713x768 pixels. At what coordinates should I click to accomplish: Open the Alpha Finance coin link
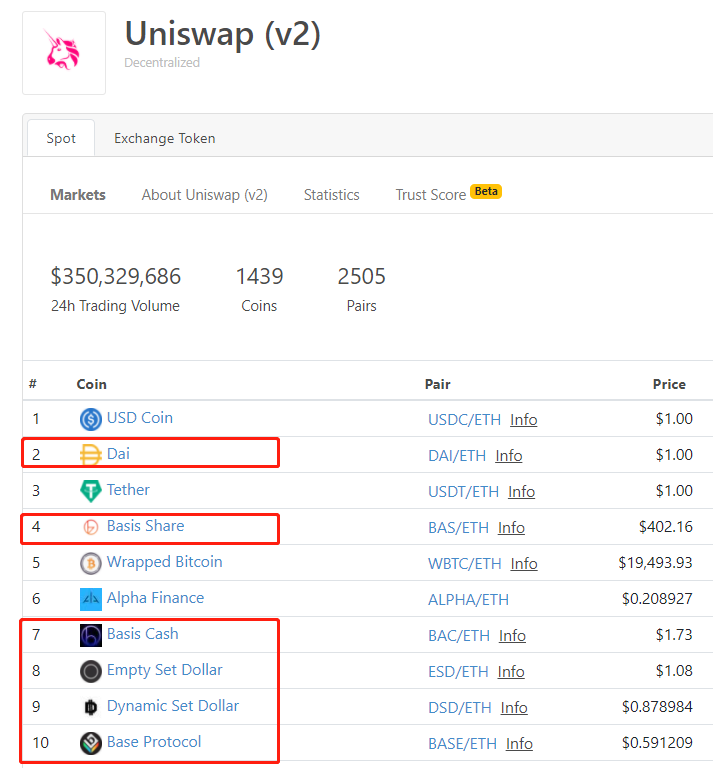[155, 598]
